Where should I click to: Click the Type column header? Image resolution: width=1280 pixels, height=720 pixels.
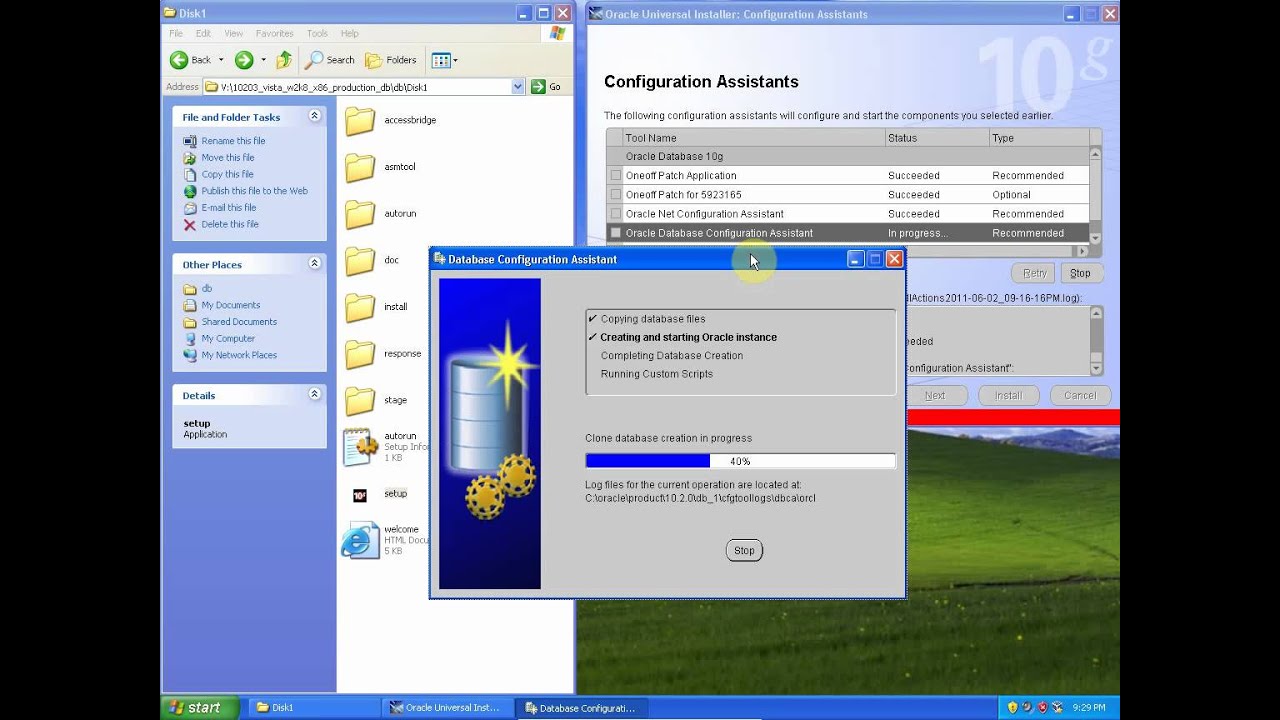pyautogui.click(x=1038, y=138)
